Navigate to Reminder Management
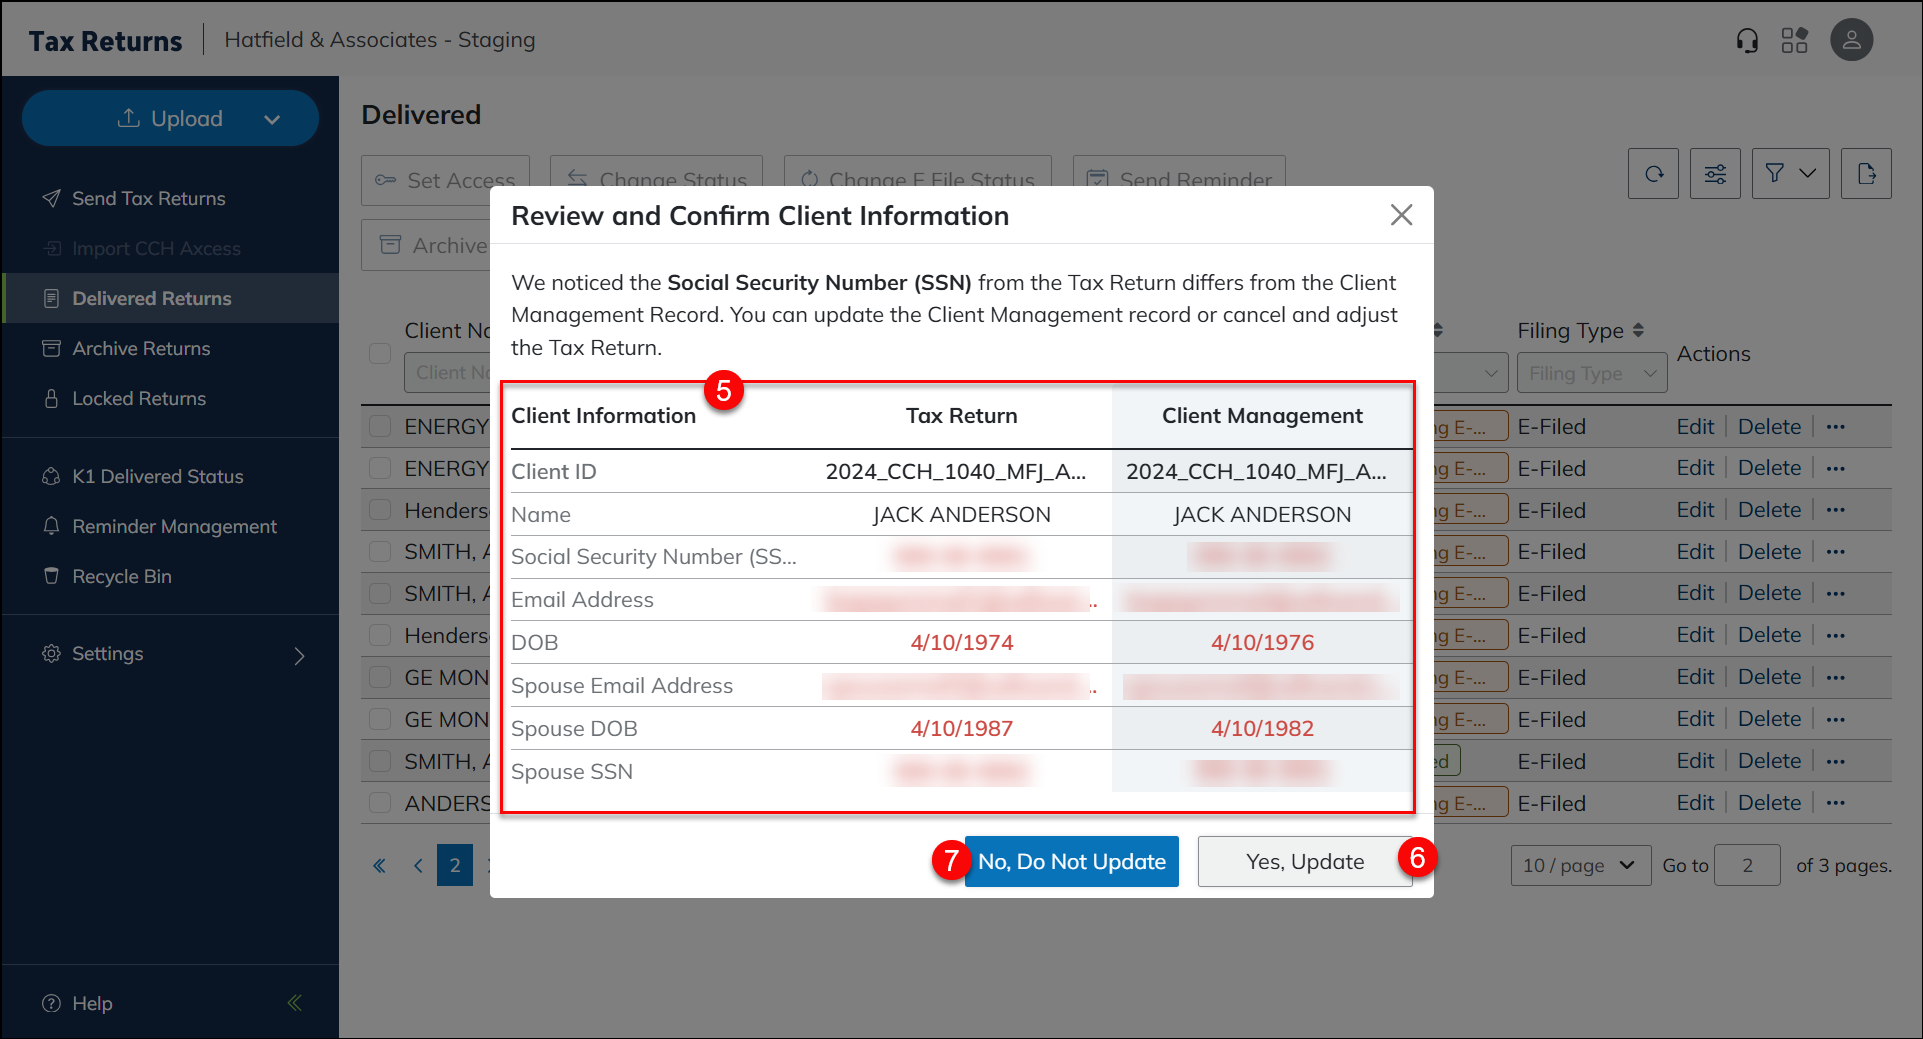The height and width of the screenshot is (1039, 1923). point(174,526)
